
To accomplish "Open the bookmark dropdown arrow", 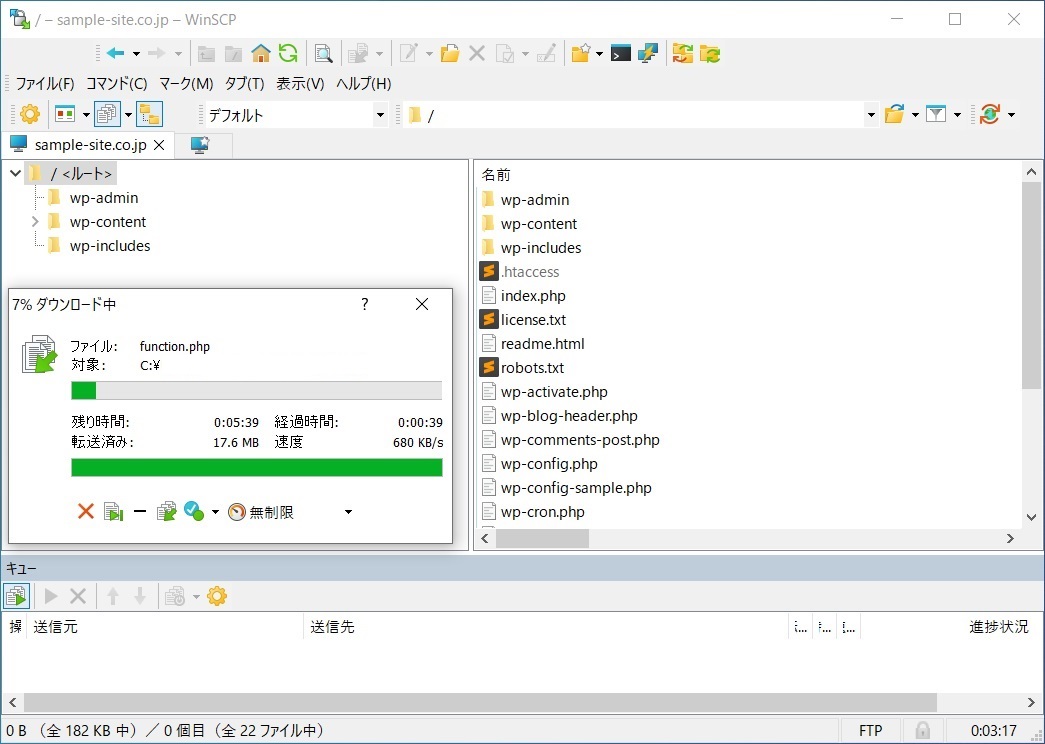I will pyautogui.click(x=598, y=53).
